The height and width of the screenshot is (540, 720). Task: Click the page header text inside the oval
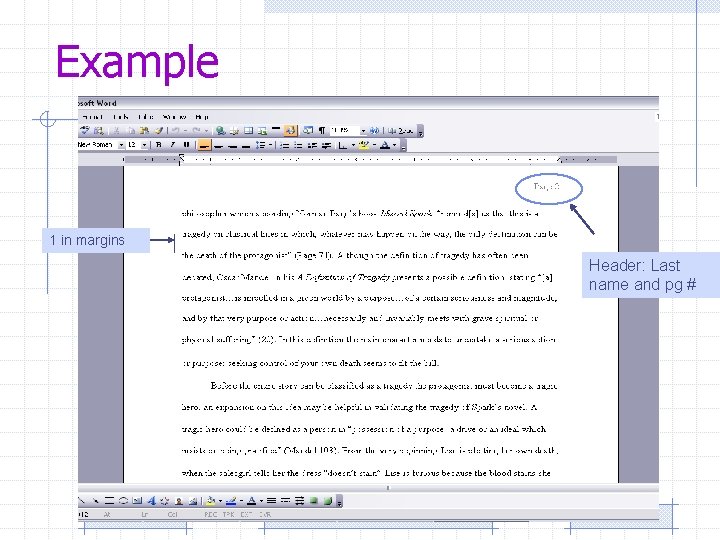tap(546, 186)
